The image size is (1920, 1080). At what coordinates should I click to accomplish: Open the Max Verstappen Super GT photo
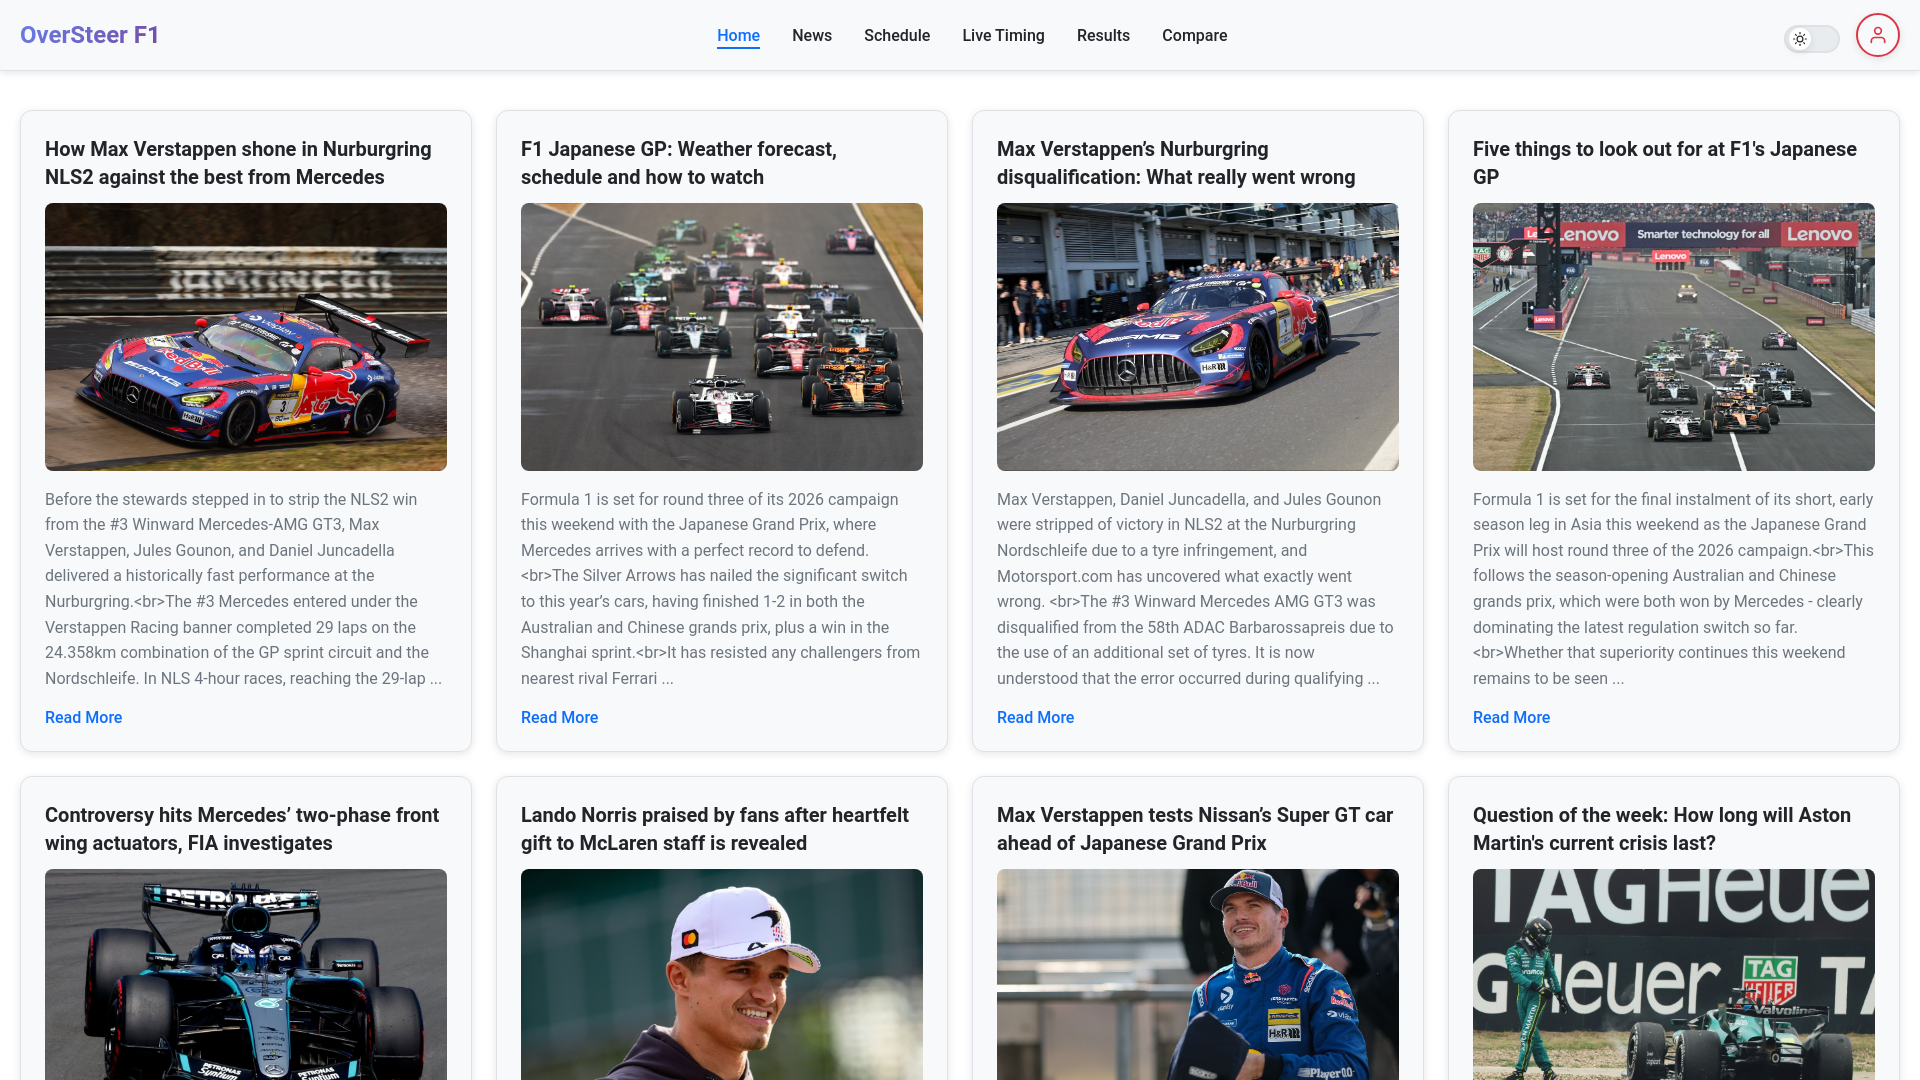tap(1198, 974)
